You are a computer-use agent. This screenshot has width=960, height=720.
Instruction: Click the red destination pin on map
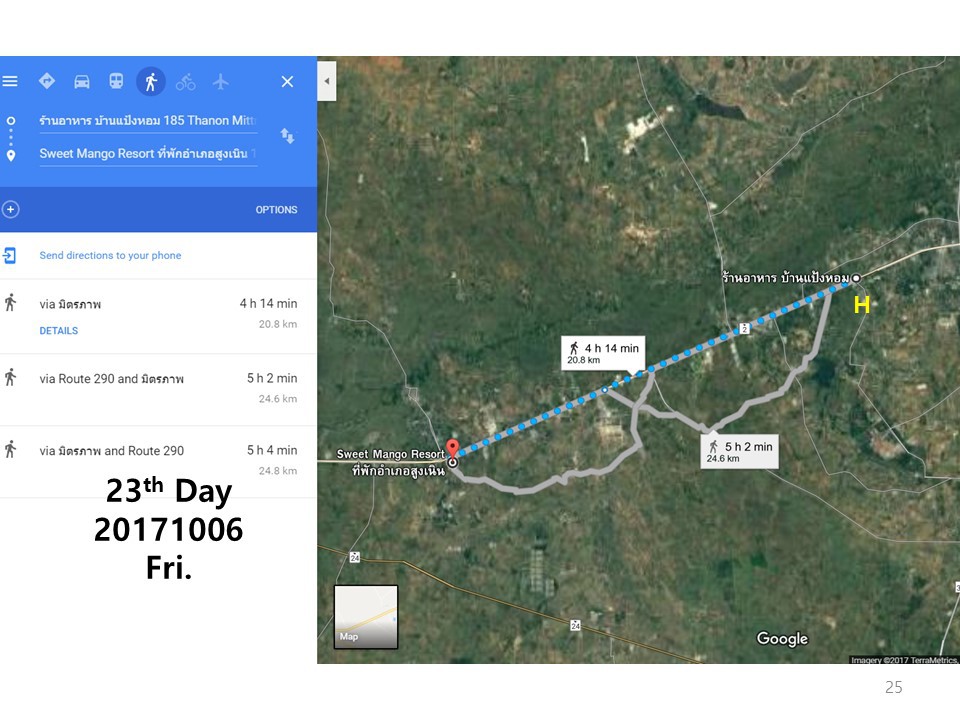[451, 449]
